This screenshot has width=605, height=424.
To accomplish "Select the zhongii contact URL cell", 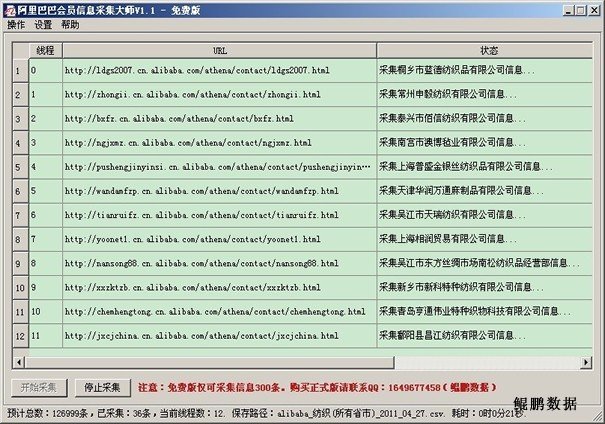I will [x=220, y=95].
